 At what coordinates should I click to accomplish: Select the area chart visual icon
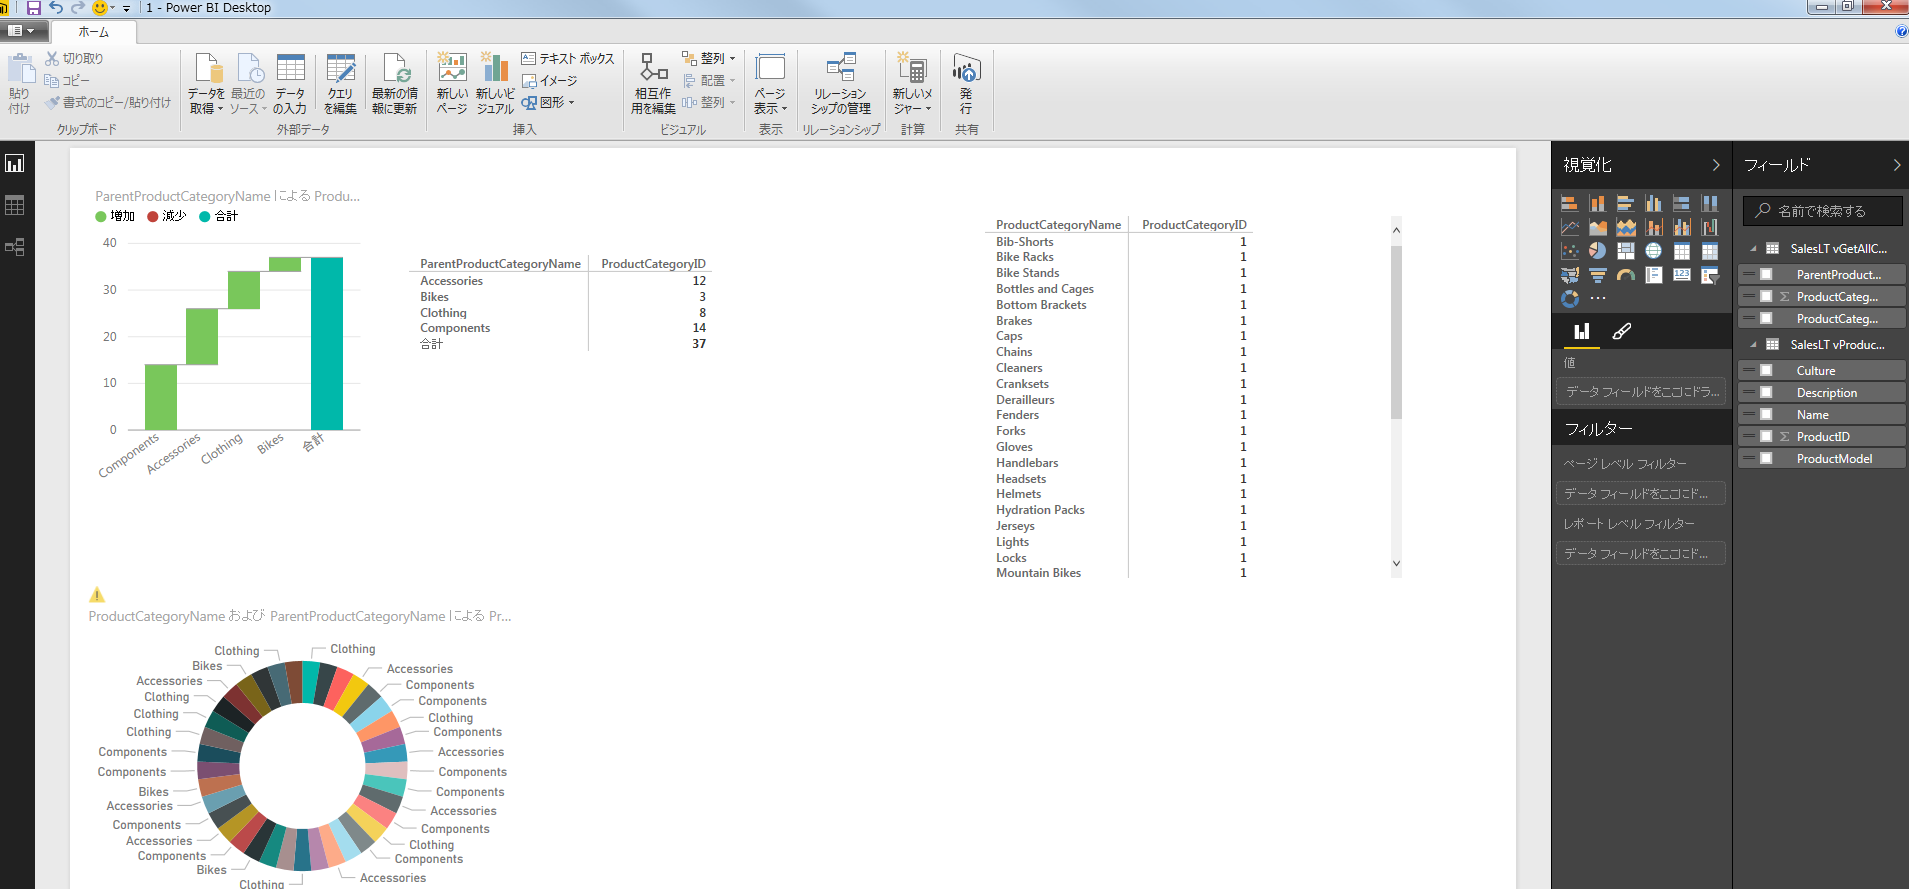(1597, 227)
